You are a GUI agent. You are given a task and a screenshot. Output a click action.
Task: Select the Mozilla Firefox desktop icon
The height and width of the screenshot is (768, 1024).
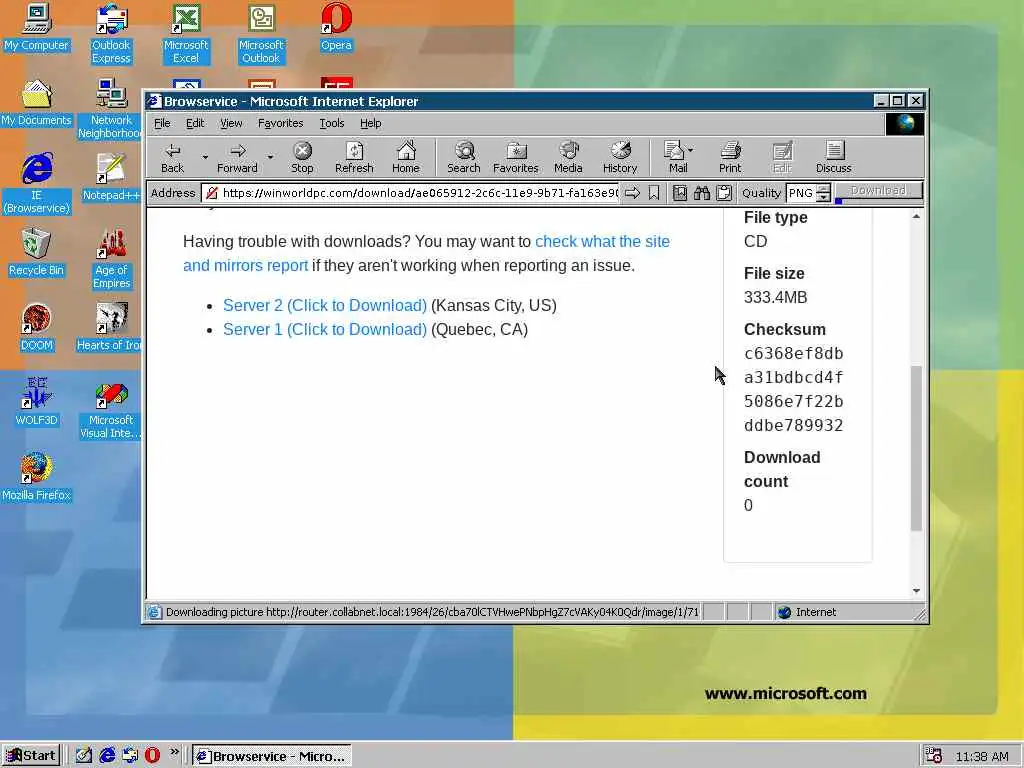tap(37, 477)
